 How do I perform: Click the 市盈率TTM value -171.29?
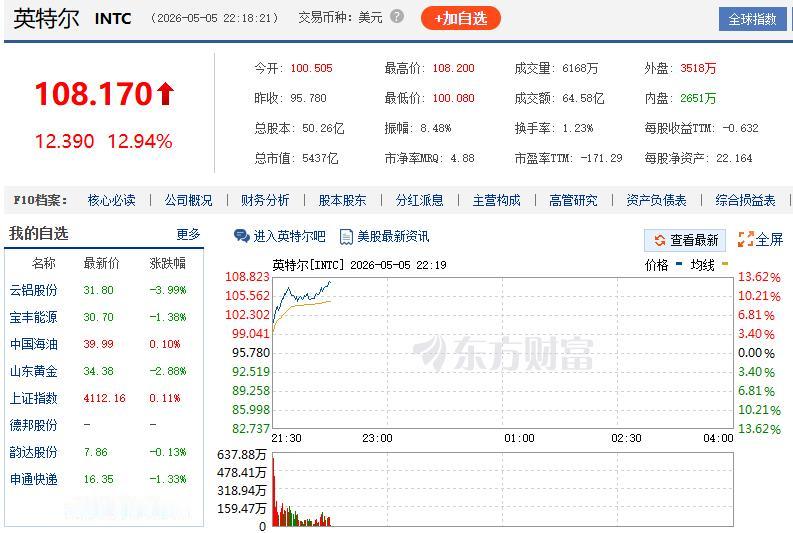601,158
